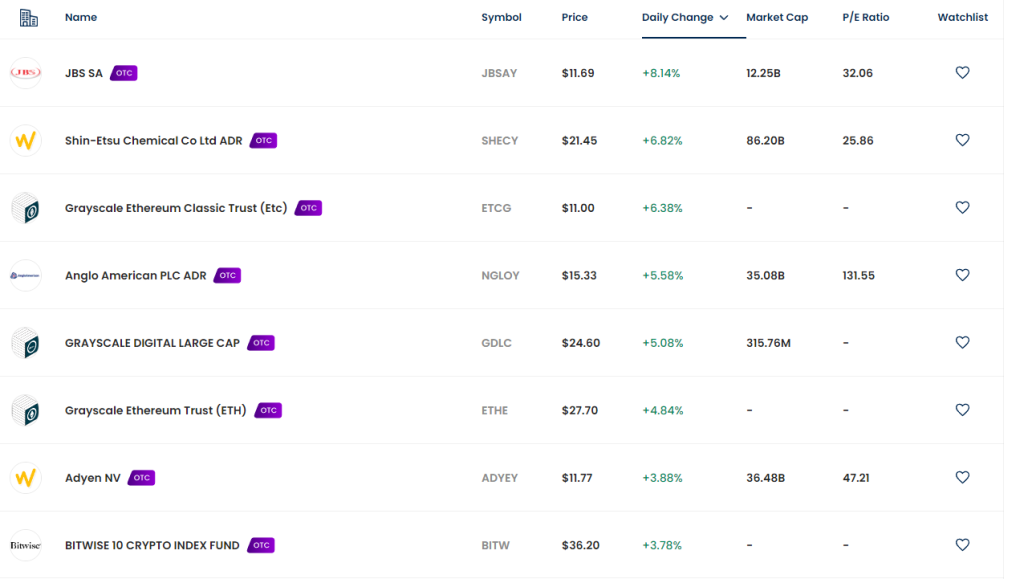This screenshot has width=1024, height=579.
Task: Click the GRAYSCALE DIGITAL LARGE CAP logo
Action: (25, 342)
